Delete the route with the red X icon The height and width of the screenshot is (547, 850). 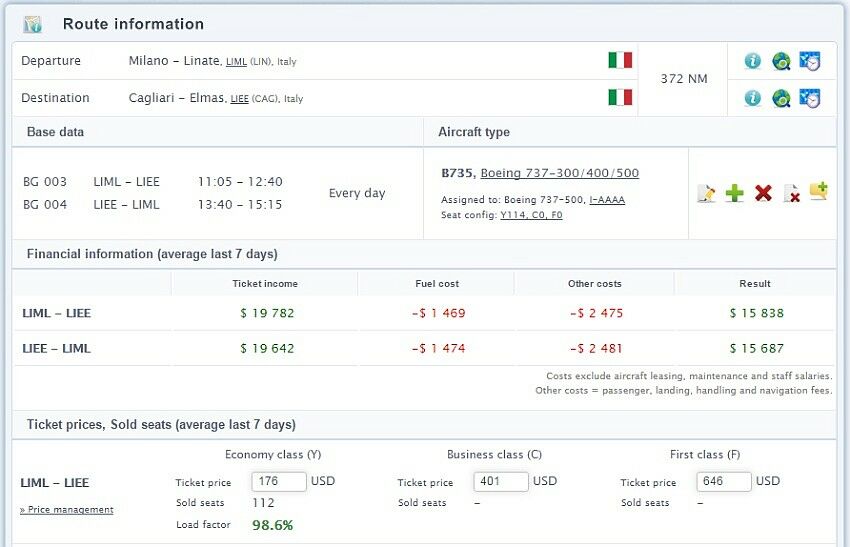click(763, 193)
